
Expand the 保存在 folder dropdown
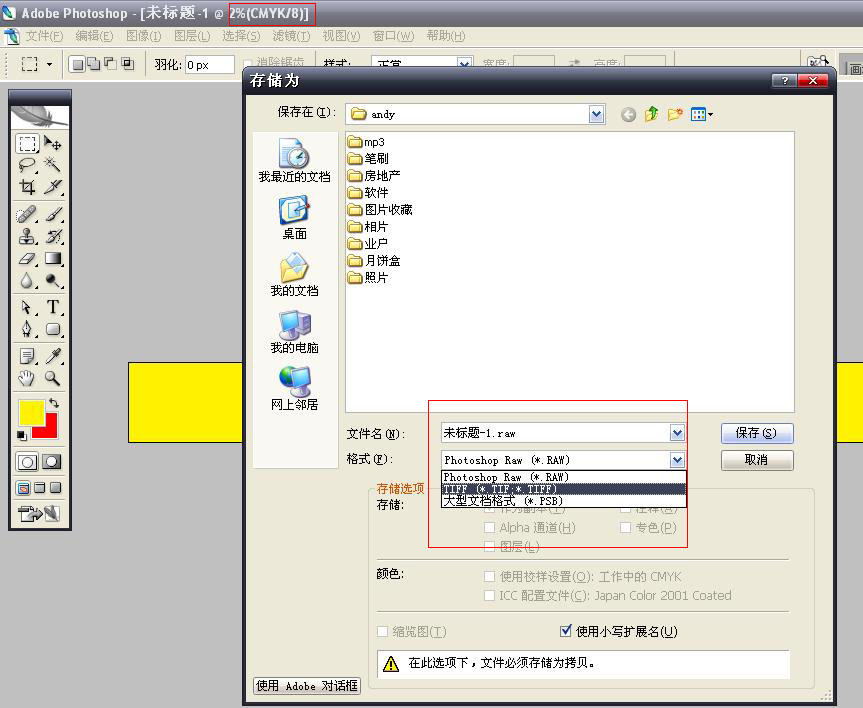pos(596,115)
